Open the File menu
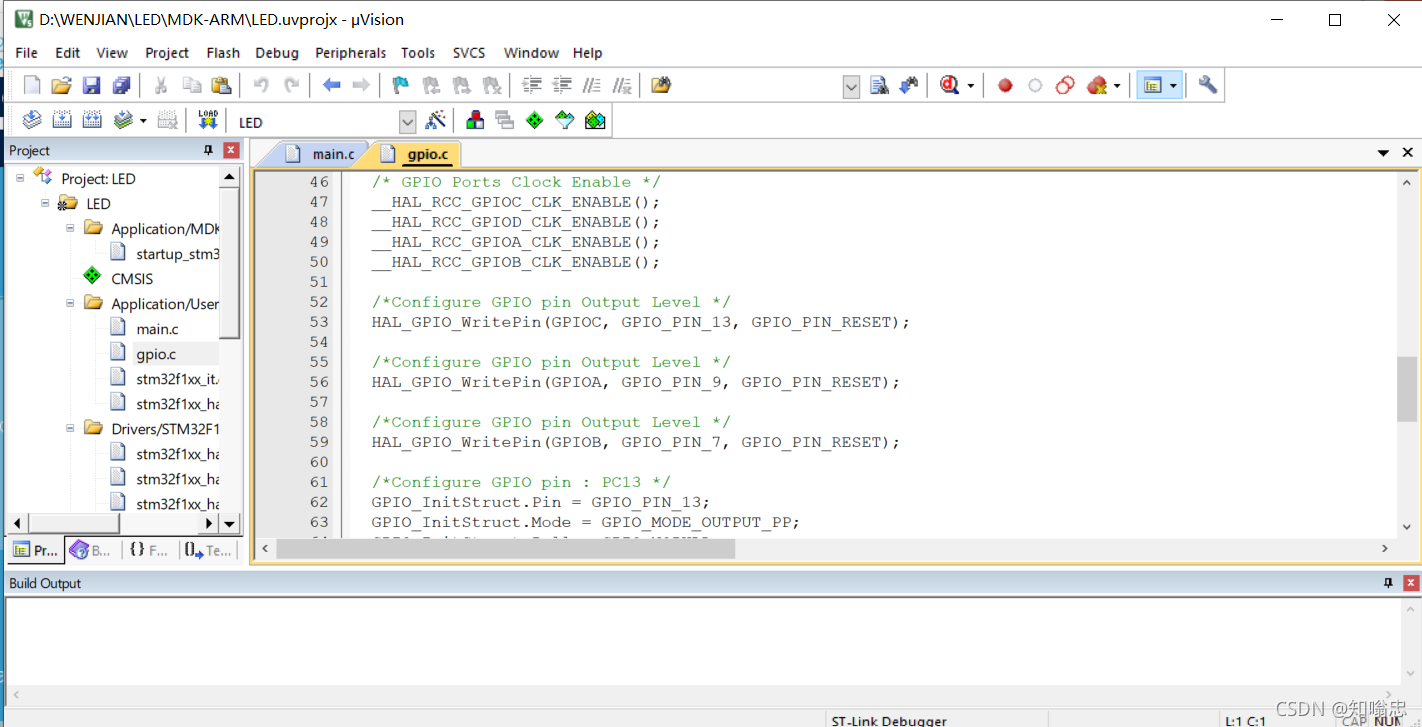The height and width of the screenshot is (727, 1422). point(27,53)
